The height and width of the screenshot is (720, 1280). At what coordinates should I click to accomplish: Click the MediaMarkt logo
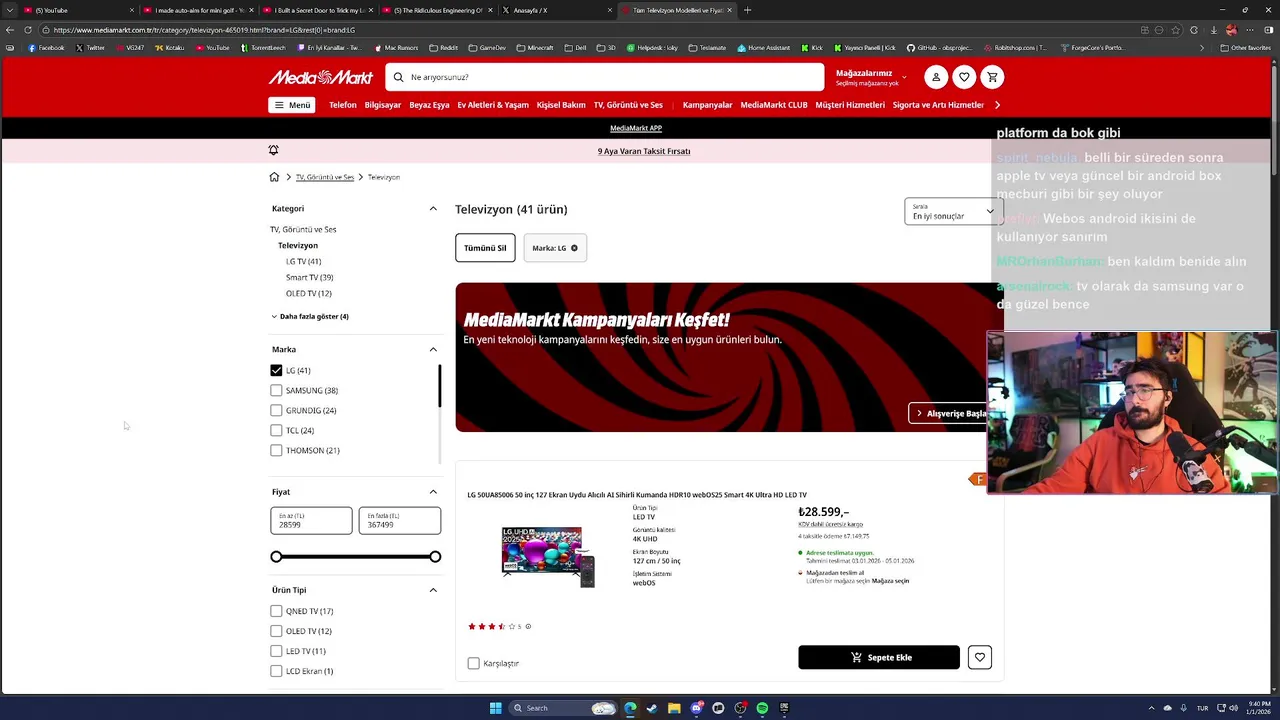click(x=321, y=77)
